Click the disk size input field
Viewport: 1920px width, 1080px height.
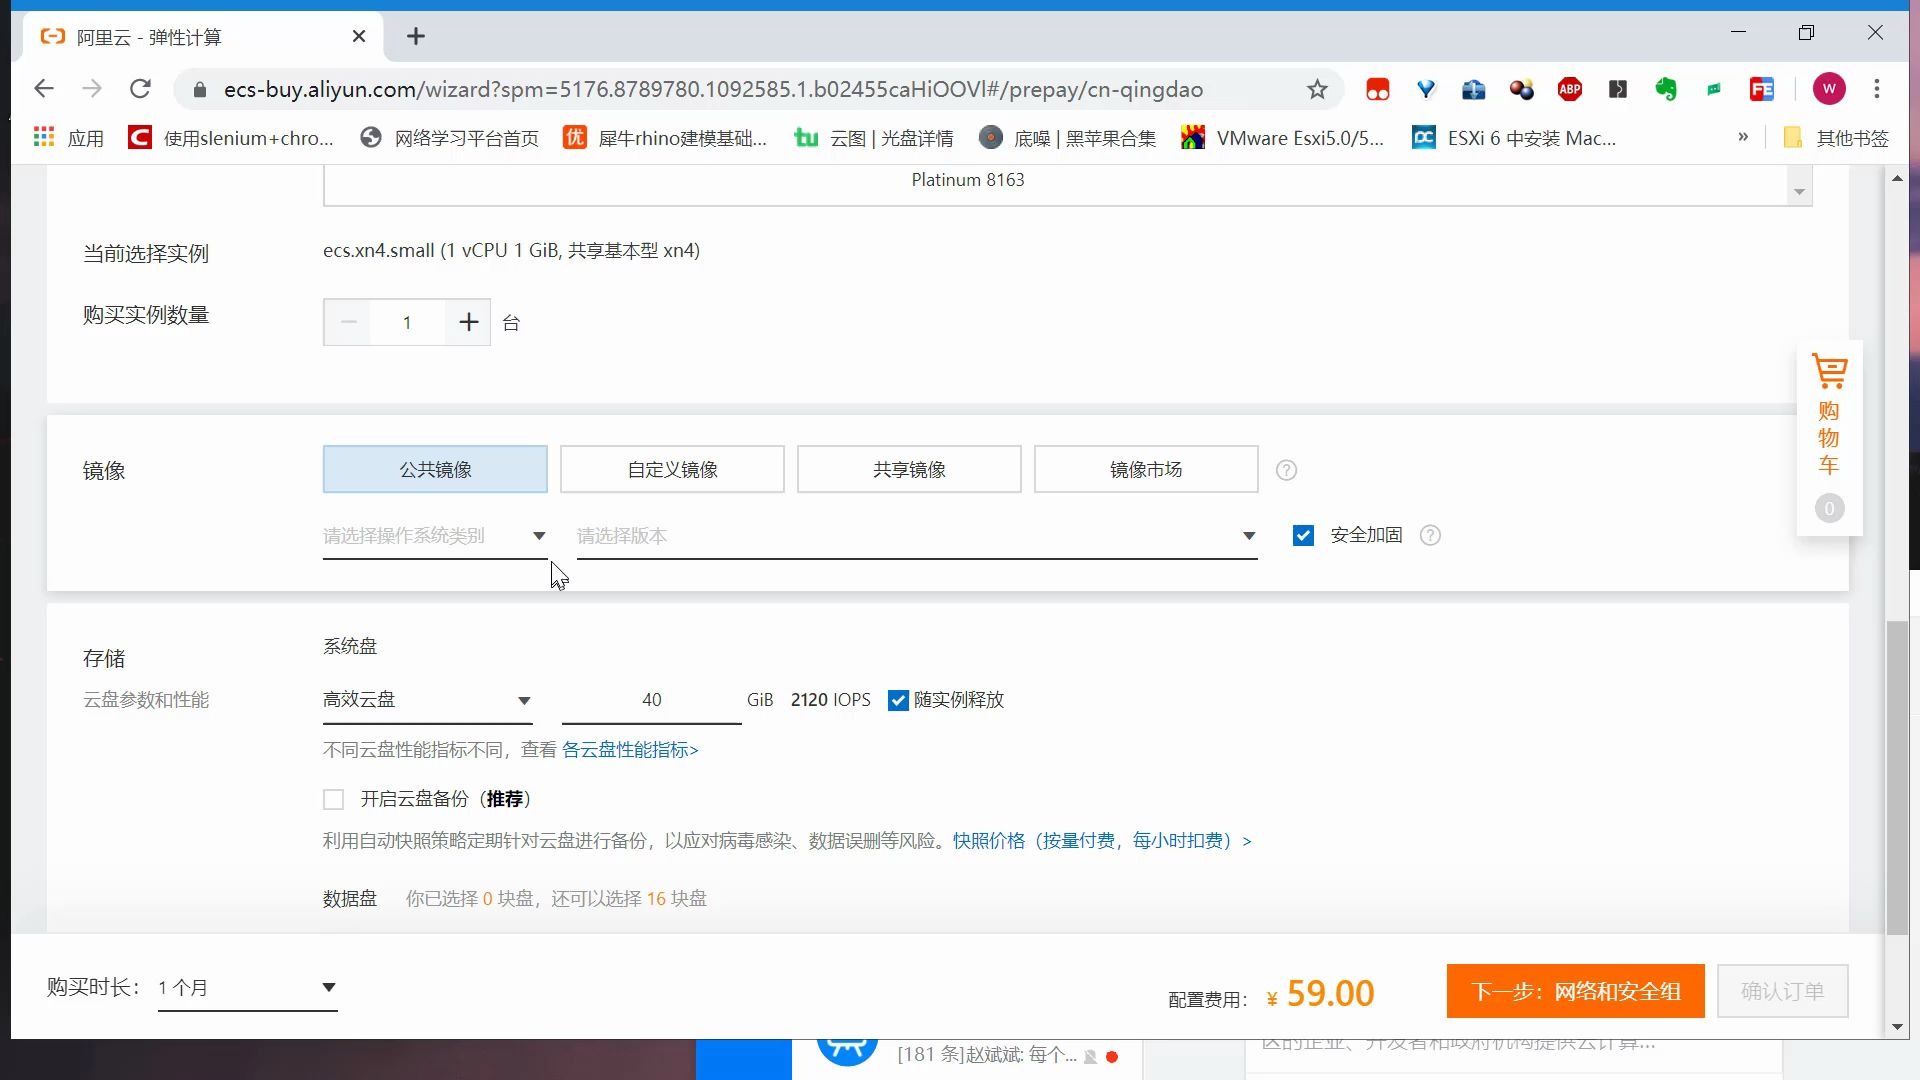click(x=651, y=699)
